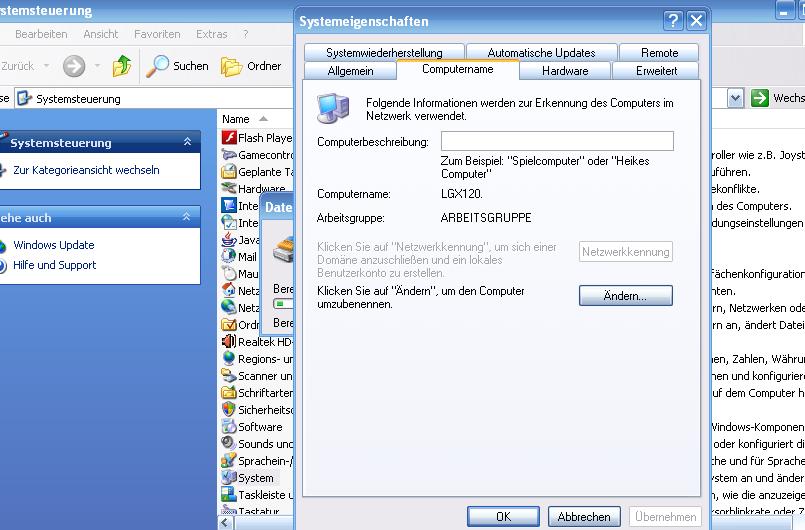The width and height of the screenshot is (805, 530).
Task: Open the address bar dropdown arrow
Action: click(x=735, y=98)
